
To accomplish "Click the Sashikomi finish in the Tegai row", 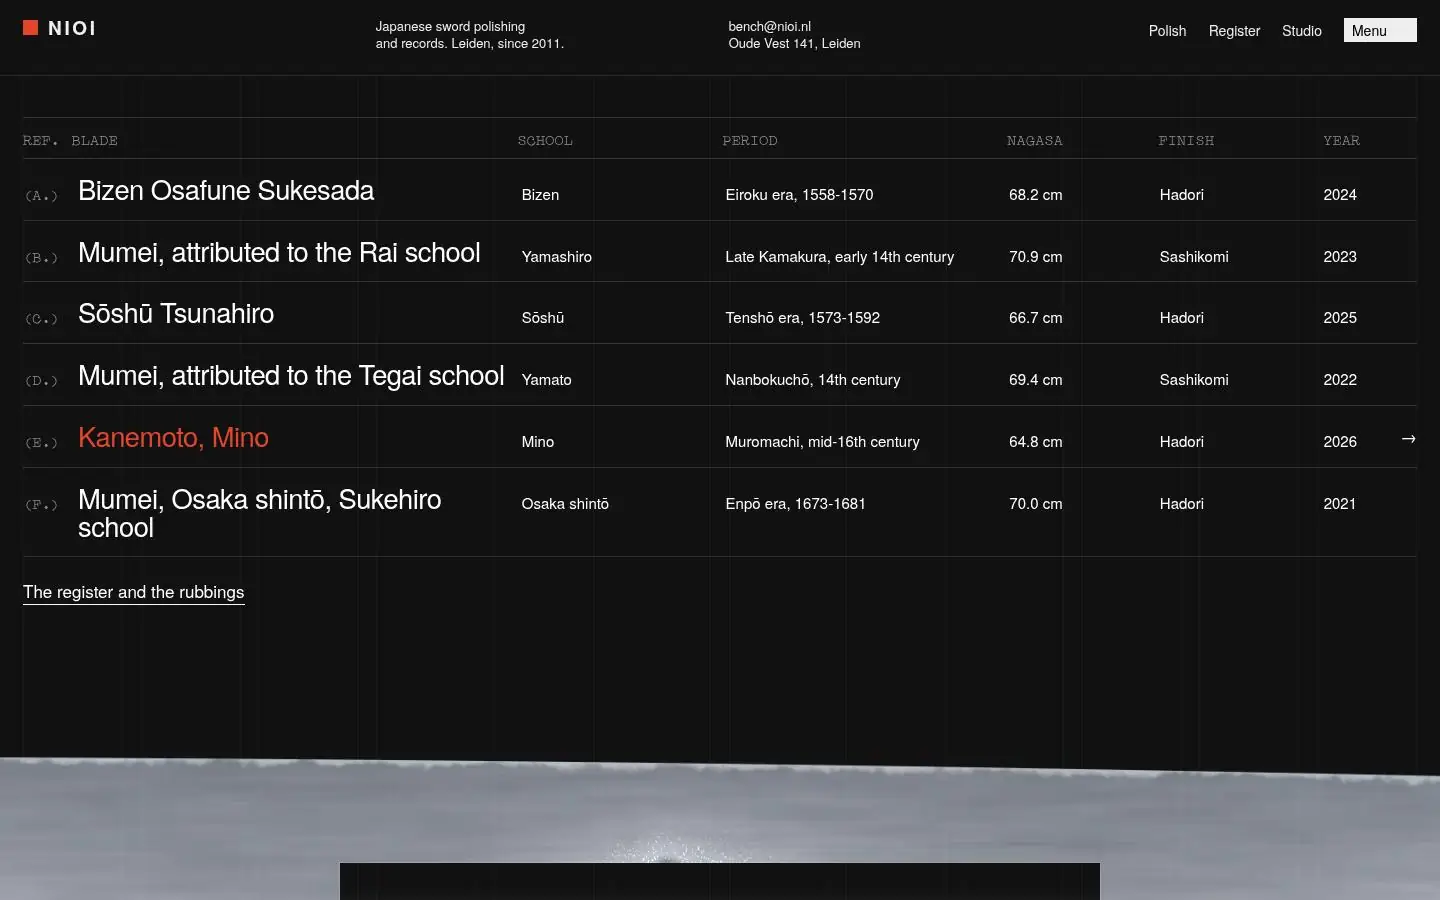I will pyautogui.click(x=1194, y=380).
